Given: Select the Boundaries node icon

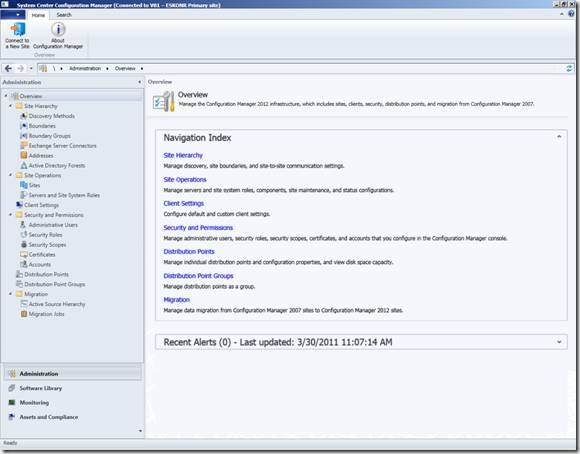Looking at the screenshot, I should pyautogui.click(x=24, y=126).
